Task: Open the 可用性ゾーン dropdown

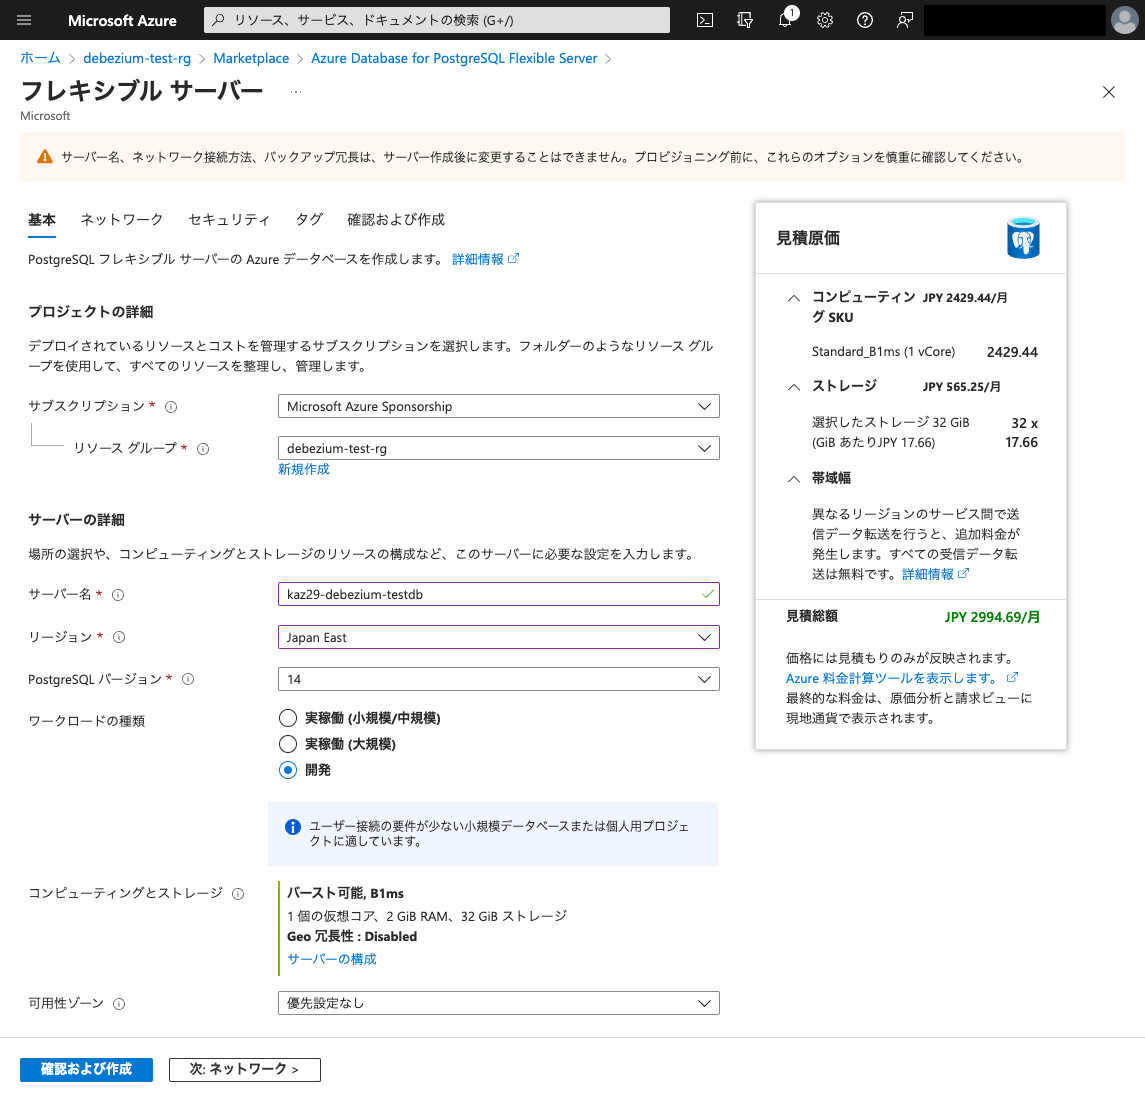Action: pos(499,1003)
